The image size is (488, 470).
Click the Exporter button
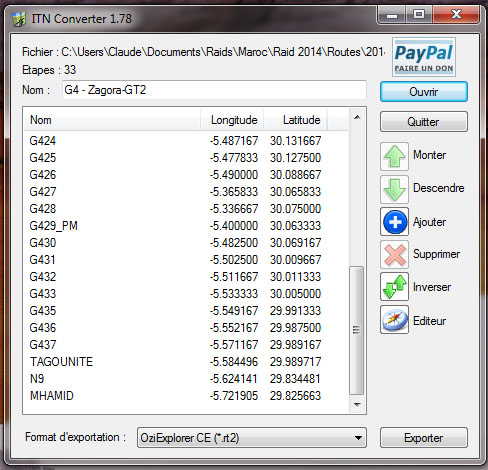tap(424, 438)
